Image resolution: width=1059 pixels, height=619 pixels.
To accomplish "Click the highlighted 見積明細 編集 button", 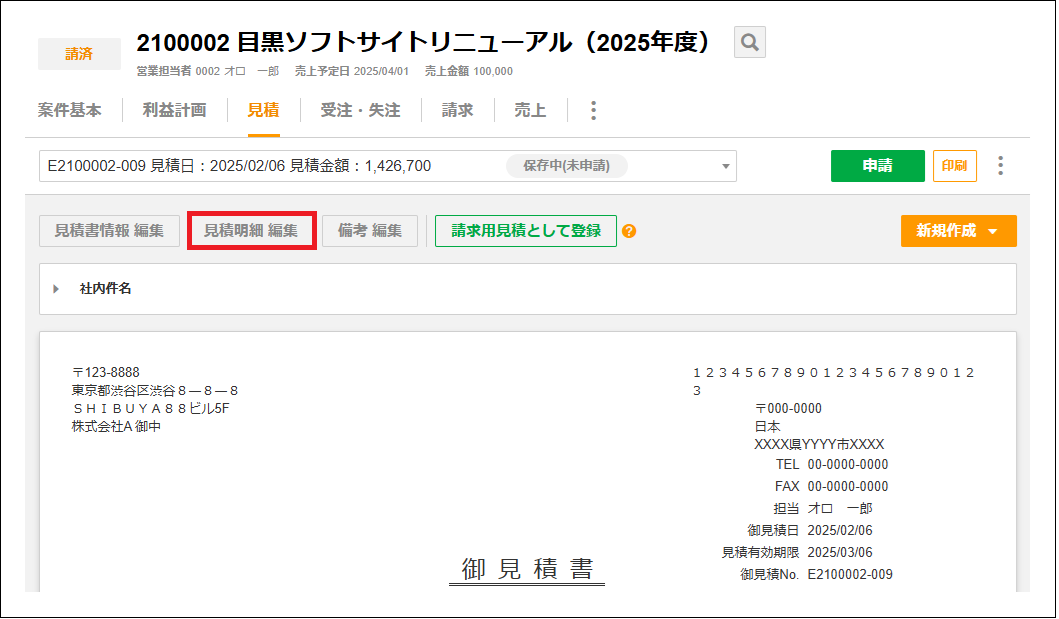I will (x=251, y=230).
